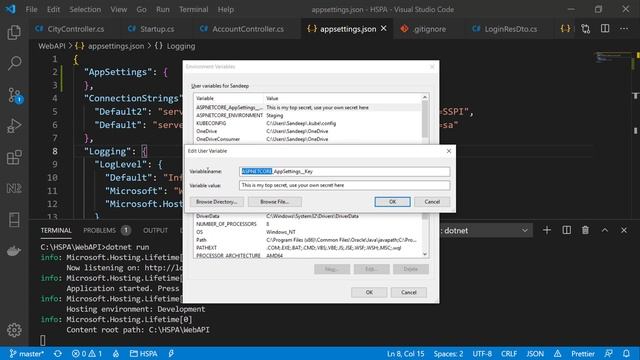This screenshot has height=360, width=640.
Task: Open the book icon view in activity bar
Action: point(14,220)
